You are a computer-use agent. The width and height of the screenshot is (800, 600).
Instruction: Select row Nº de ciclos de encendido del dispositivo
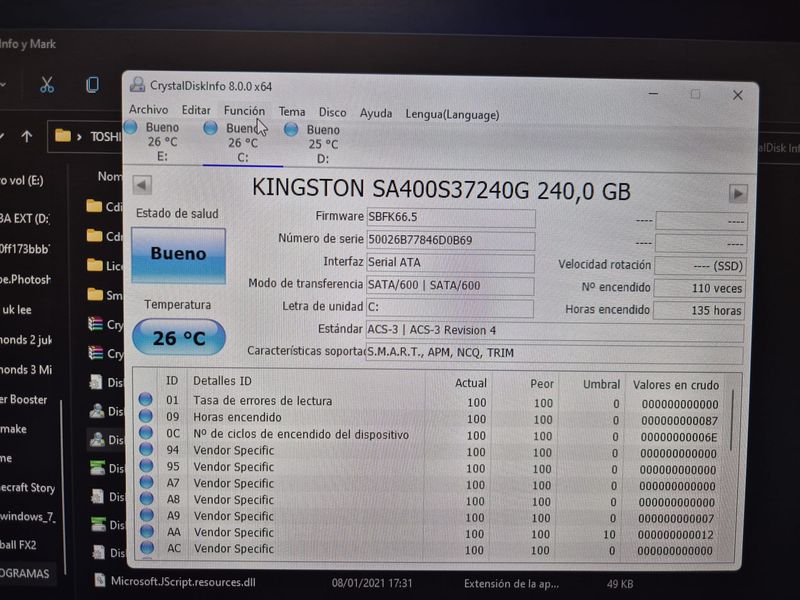pos(431,435)
